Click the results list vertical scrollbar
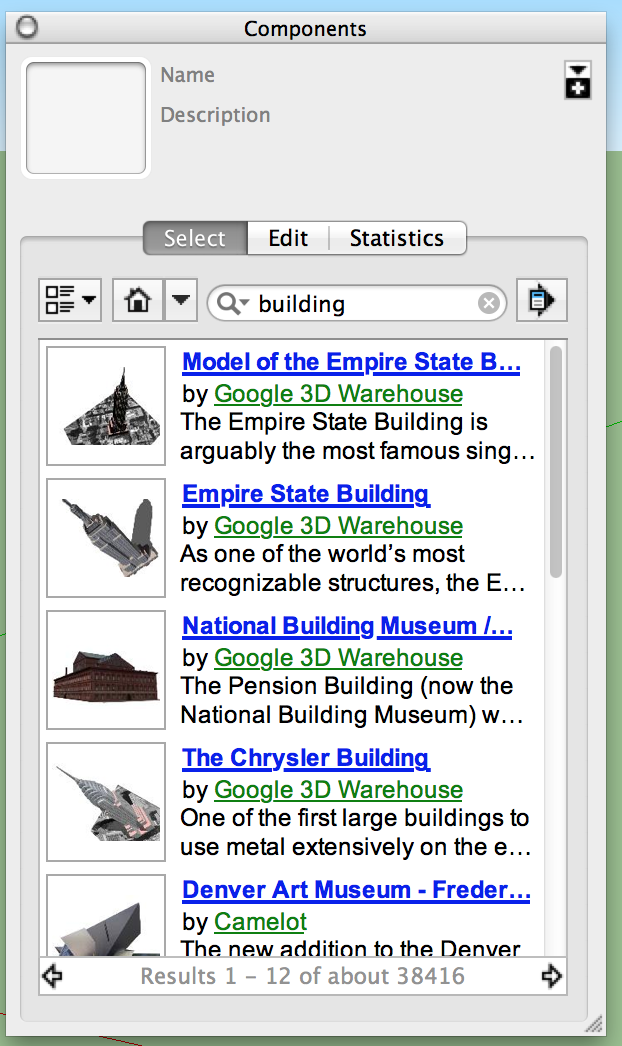 coord(556,462)
